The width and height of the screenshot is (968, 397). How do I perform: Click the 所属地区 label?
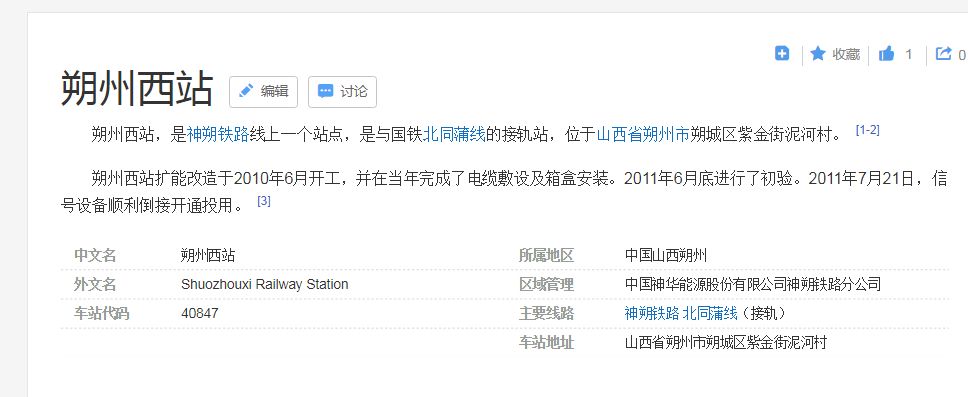546,256
